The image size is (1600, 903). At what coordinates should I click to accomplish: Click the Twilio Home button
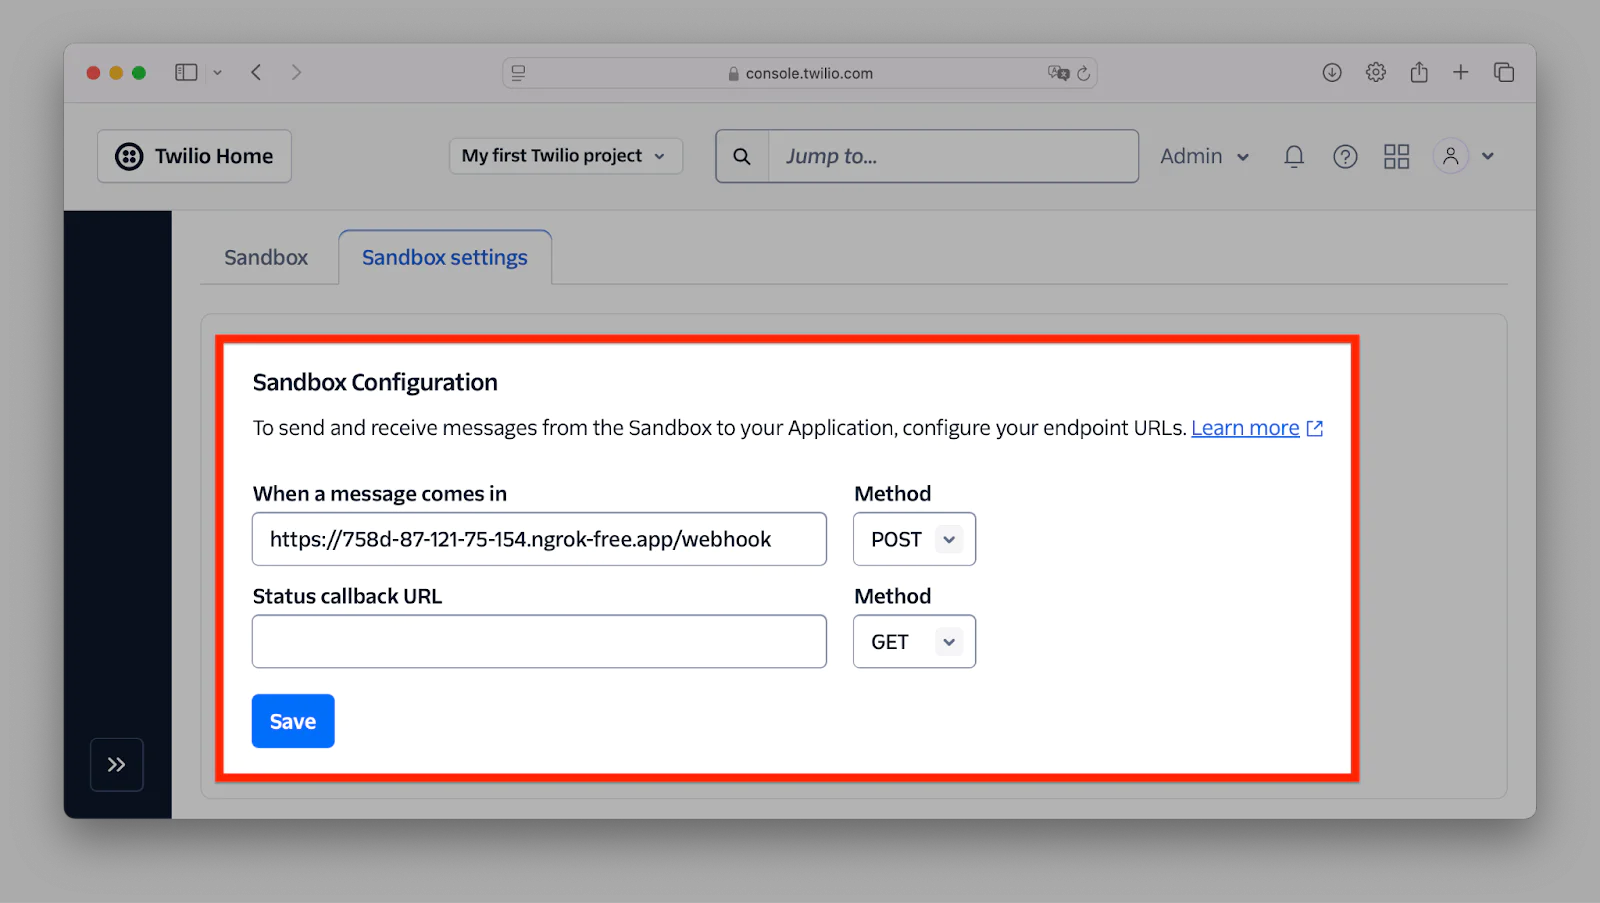(194, 156)
